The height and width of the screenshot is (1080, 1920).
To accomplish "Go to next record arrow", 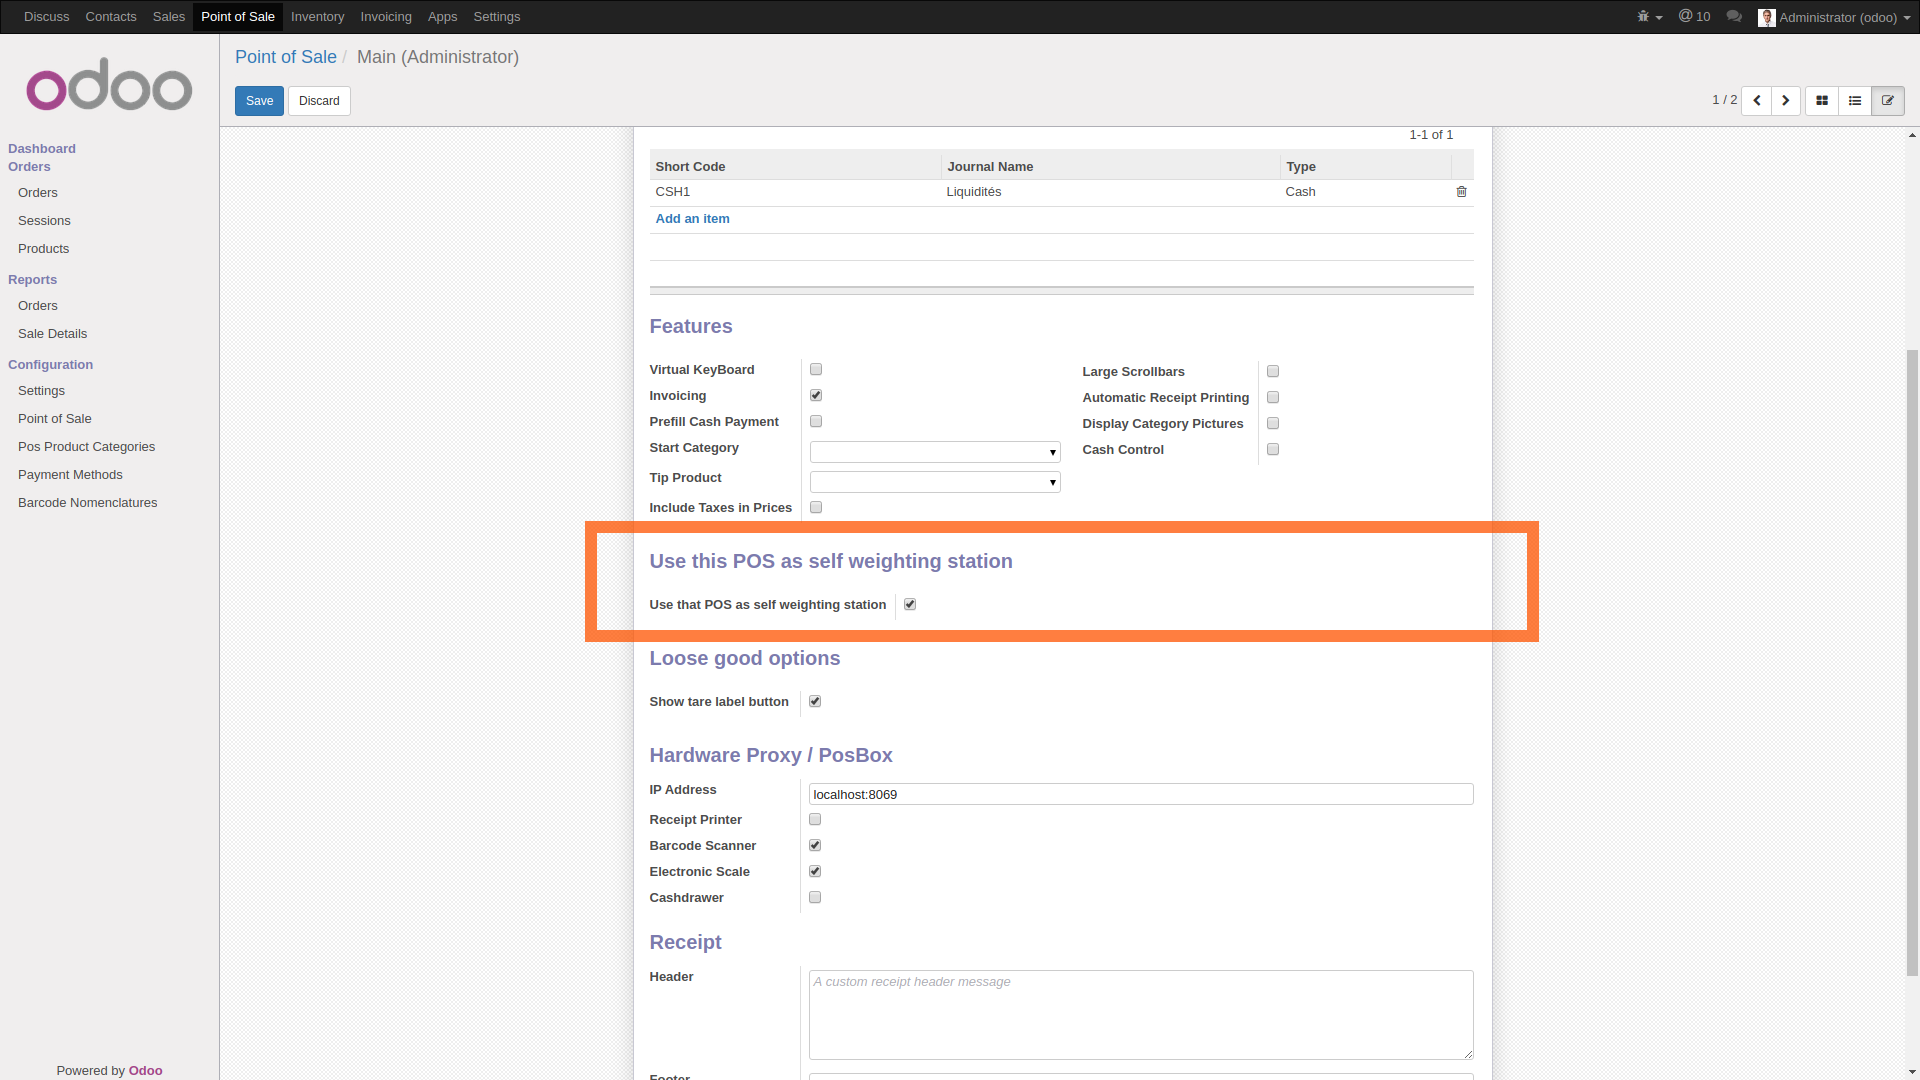I will 1785,101.
